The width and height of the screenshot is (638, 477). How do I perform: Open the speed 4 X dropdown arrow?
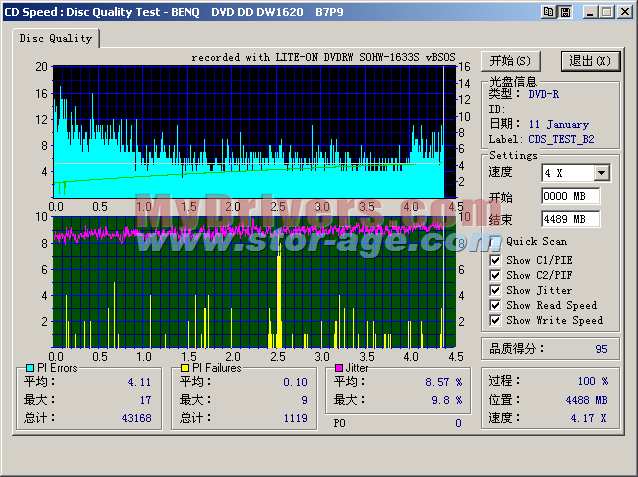tap(601, 174)
